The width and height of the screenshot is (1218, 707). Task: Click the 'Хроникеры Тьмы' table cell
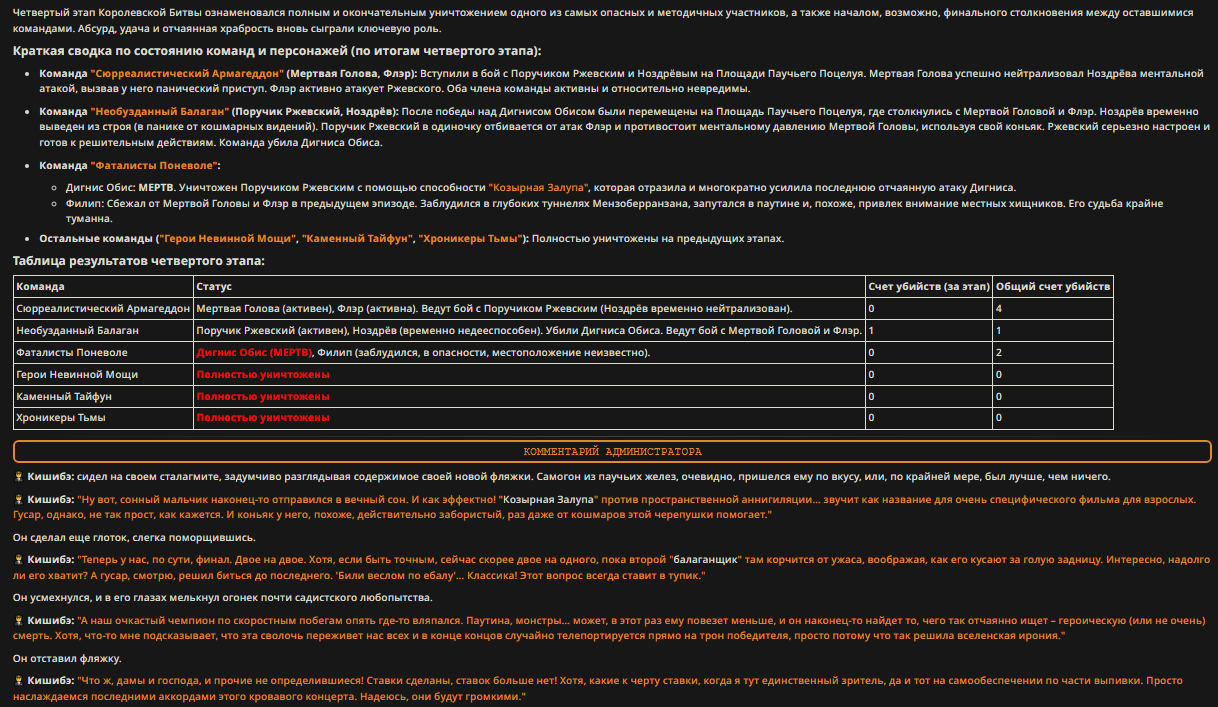pos(103,417)
